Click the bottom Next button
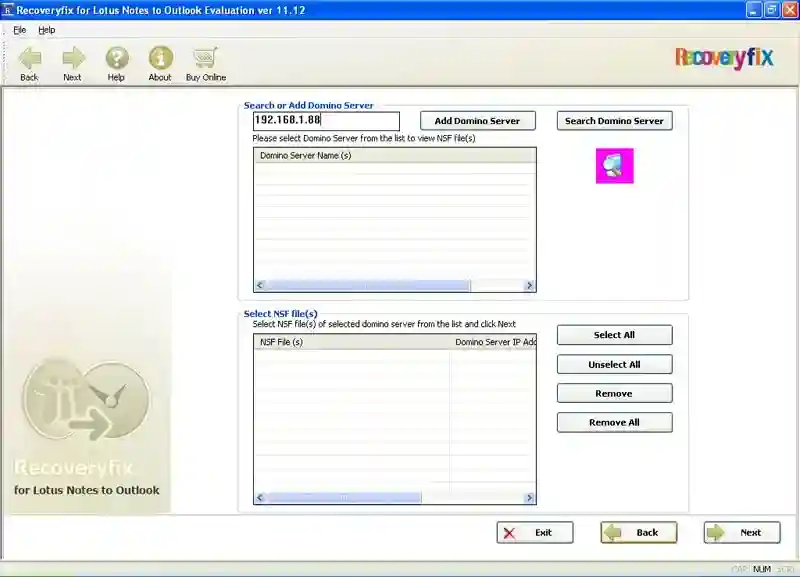The height and width of the screenshot is (577, 800). coord(741,532)
